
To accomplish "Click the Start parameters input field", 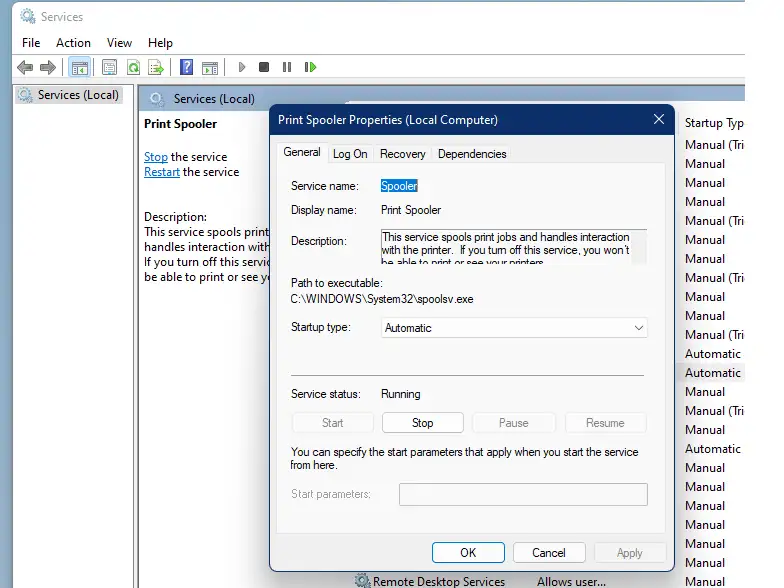I will click(x=523, y=494).
